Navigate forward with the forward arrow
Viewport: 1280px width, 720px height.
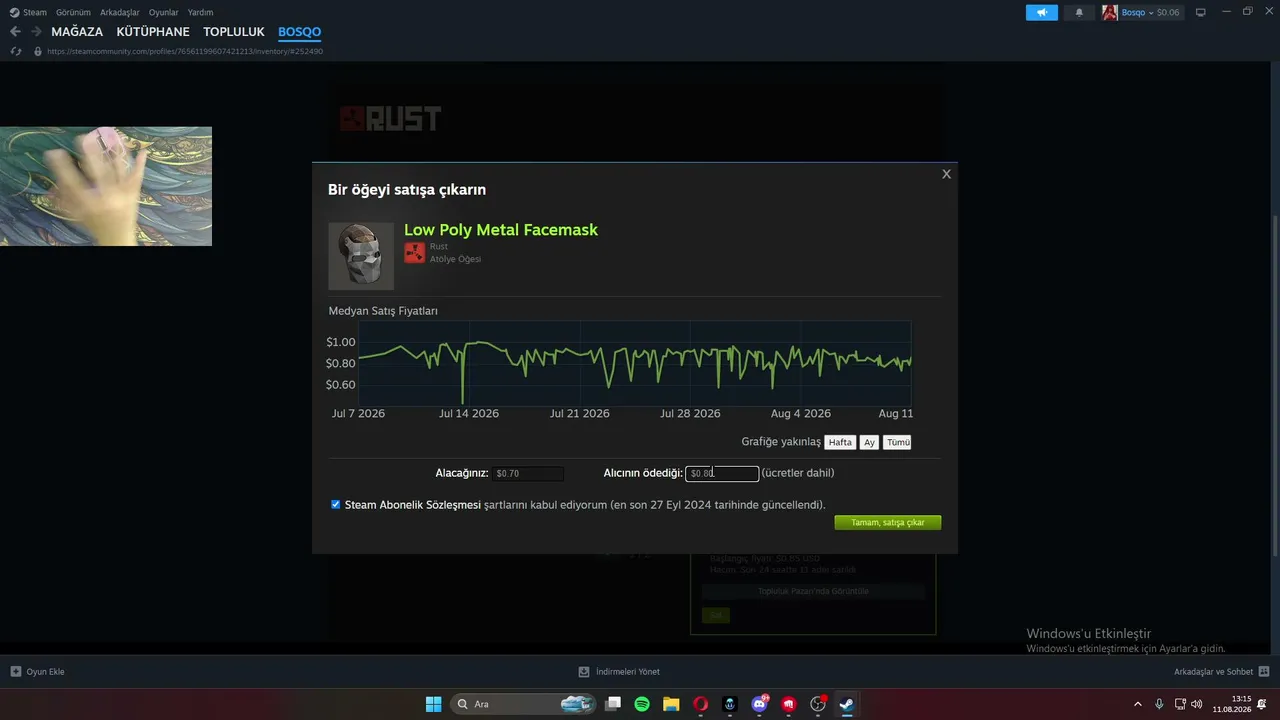(36, 32)
